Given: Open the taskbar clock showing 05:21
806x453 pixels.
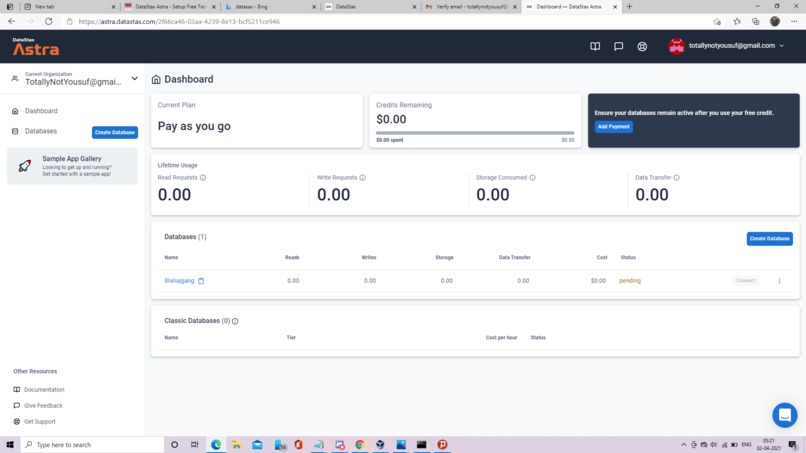Looking at the screenshot, I should pos(768,445).
